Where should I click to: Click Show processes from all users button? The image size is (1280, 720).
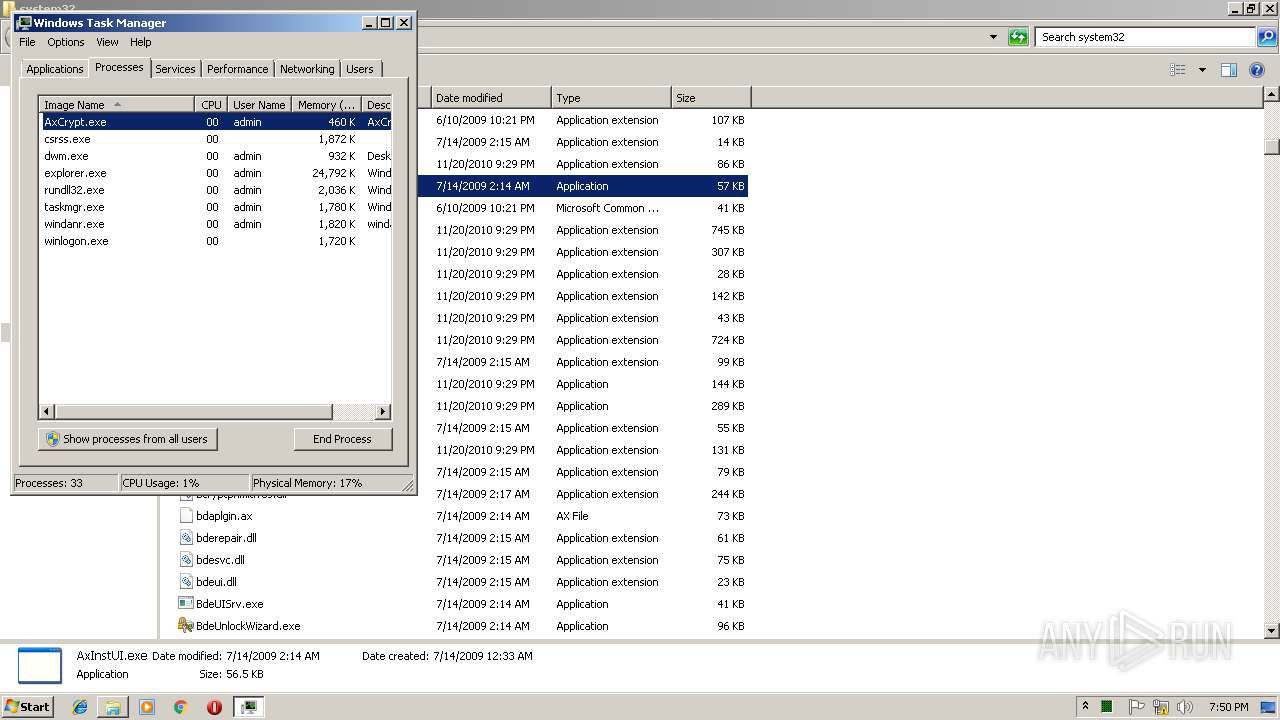[127, 439]
